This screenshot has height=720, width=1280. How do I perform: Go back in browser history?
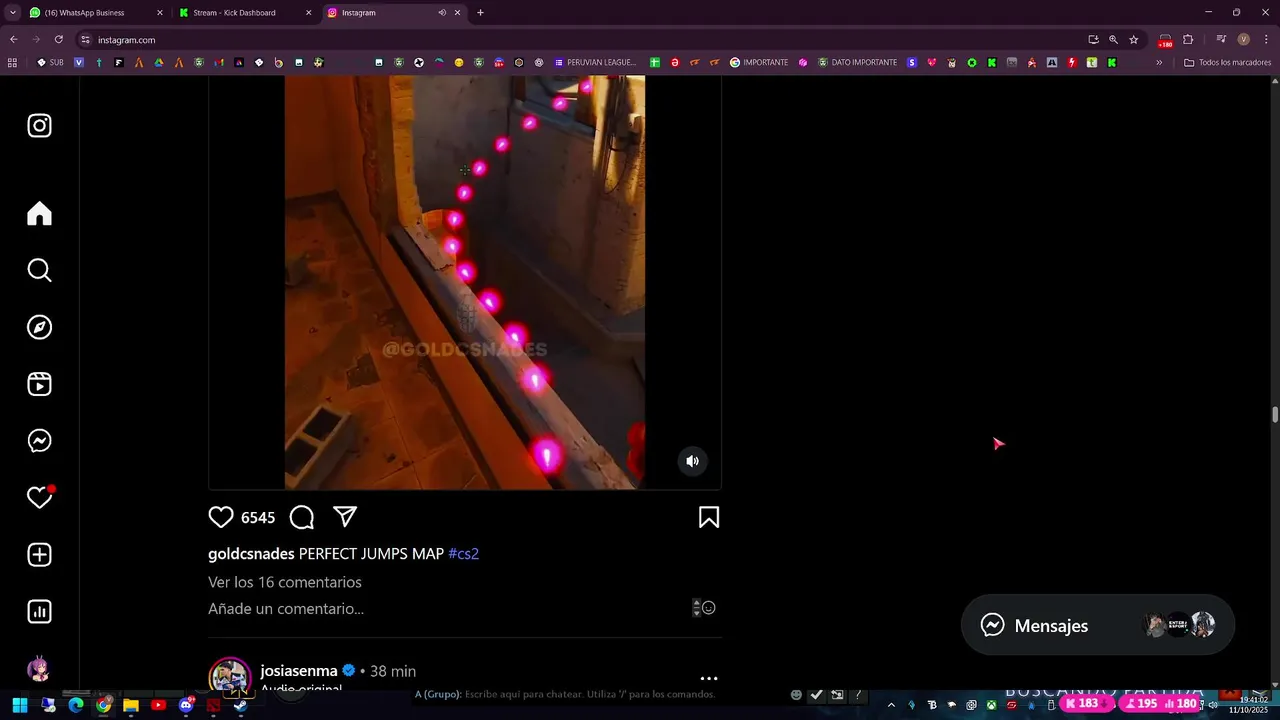pos(13,40)
